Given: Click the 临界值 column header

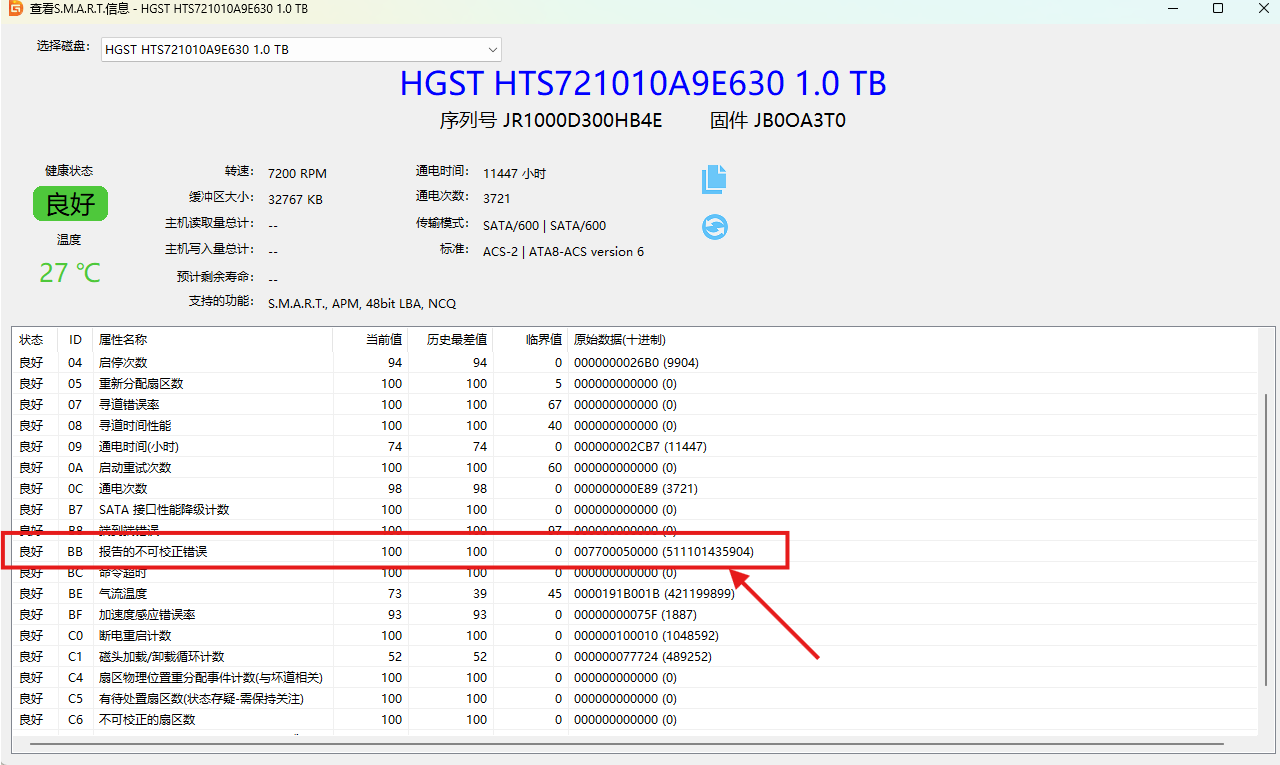Looking at the screenshot, I should [530, 340].
